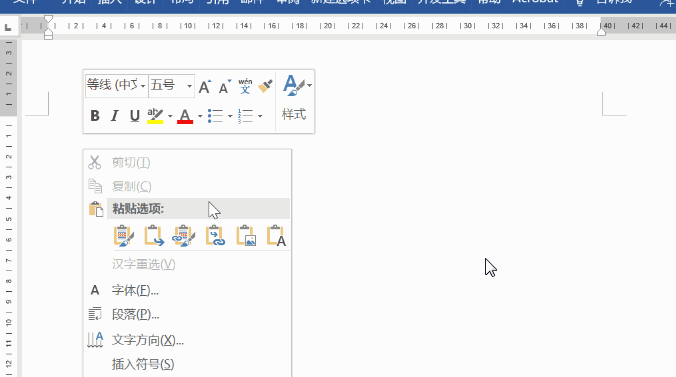Paste as Picture option icon
Screen dimensions: 676x377
[x=246, y=236]
